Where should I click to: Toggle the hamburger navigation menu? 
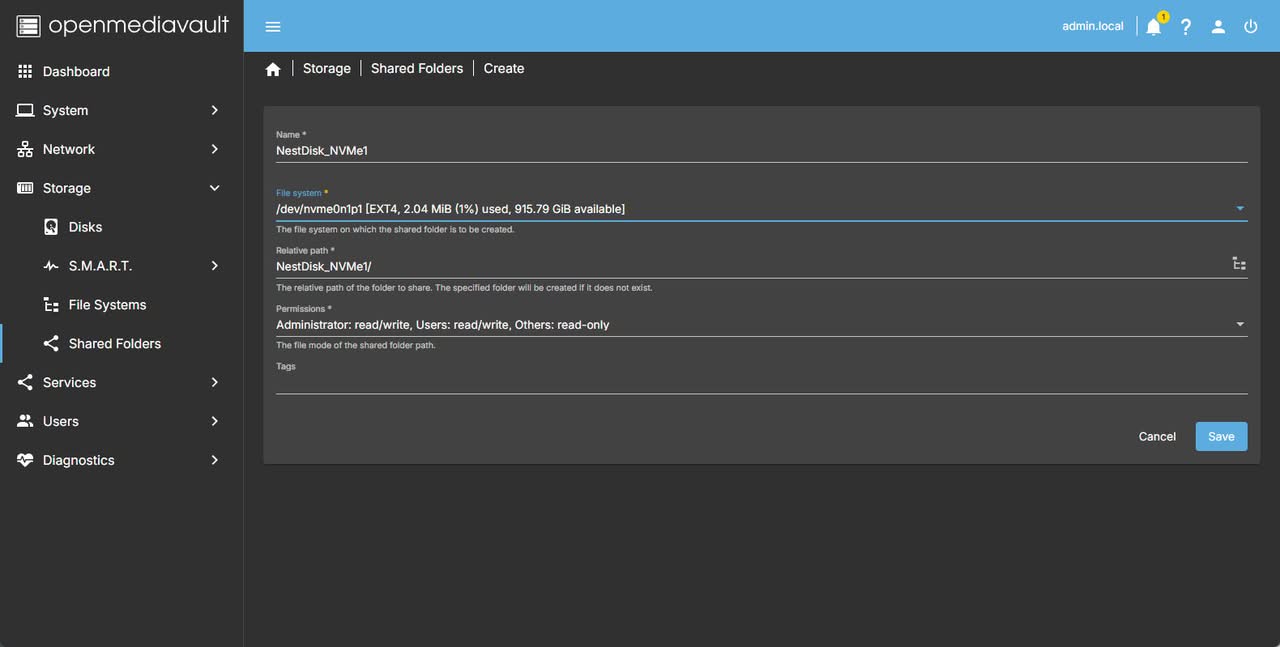click(x=273, y=27)
